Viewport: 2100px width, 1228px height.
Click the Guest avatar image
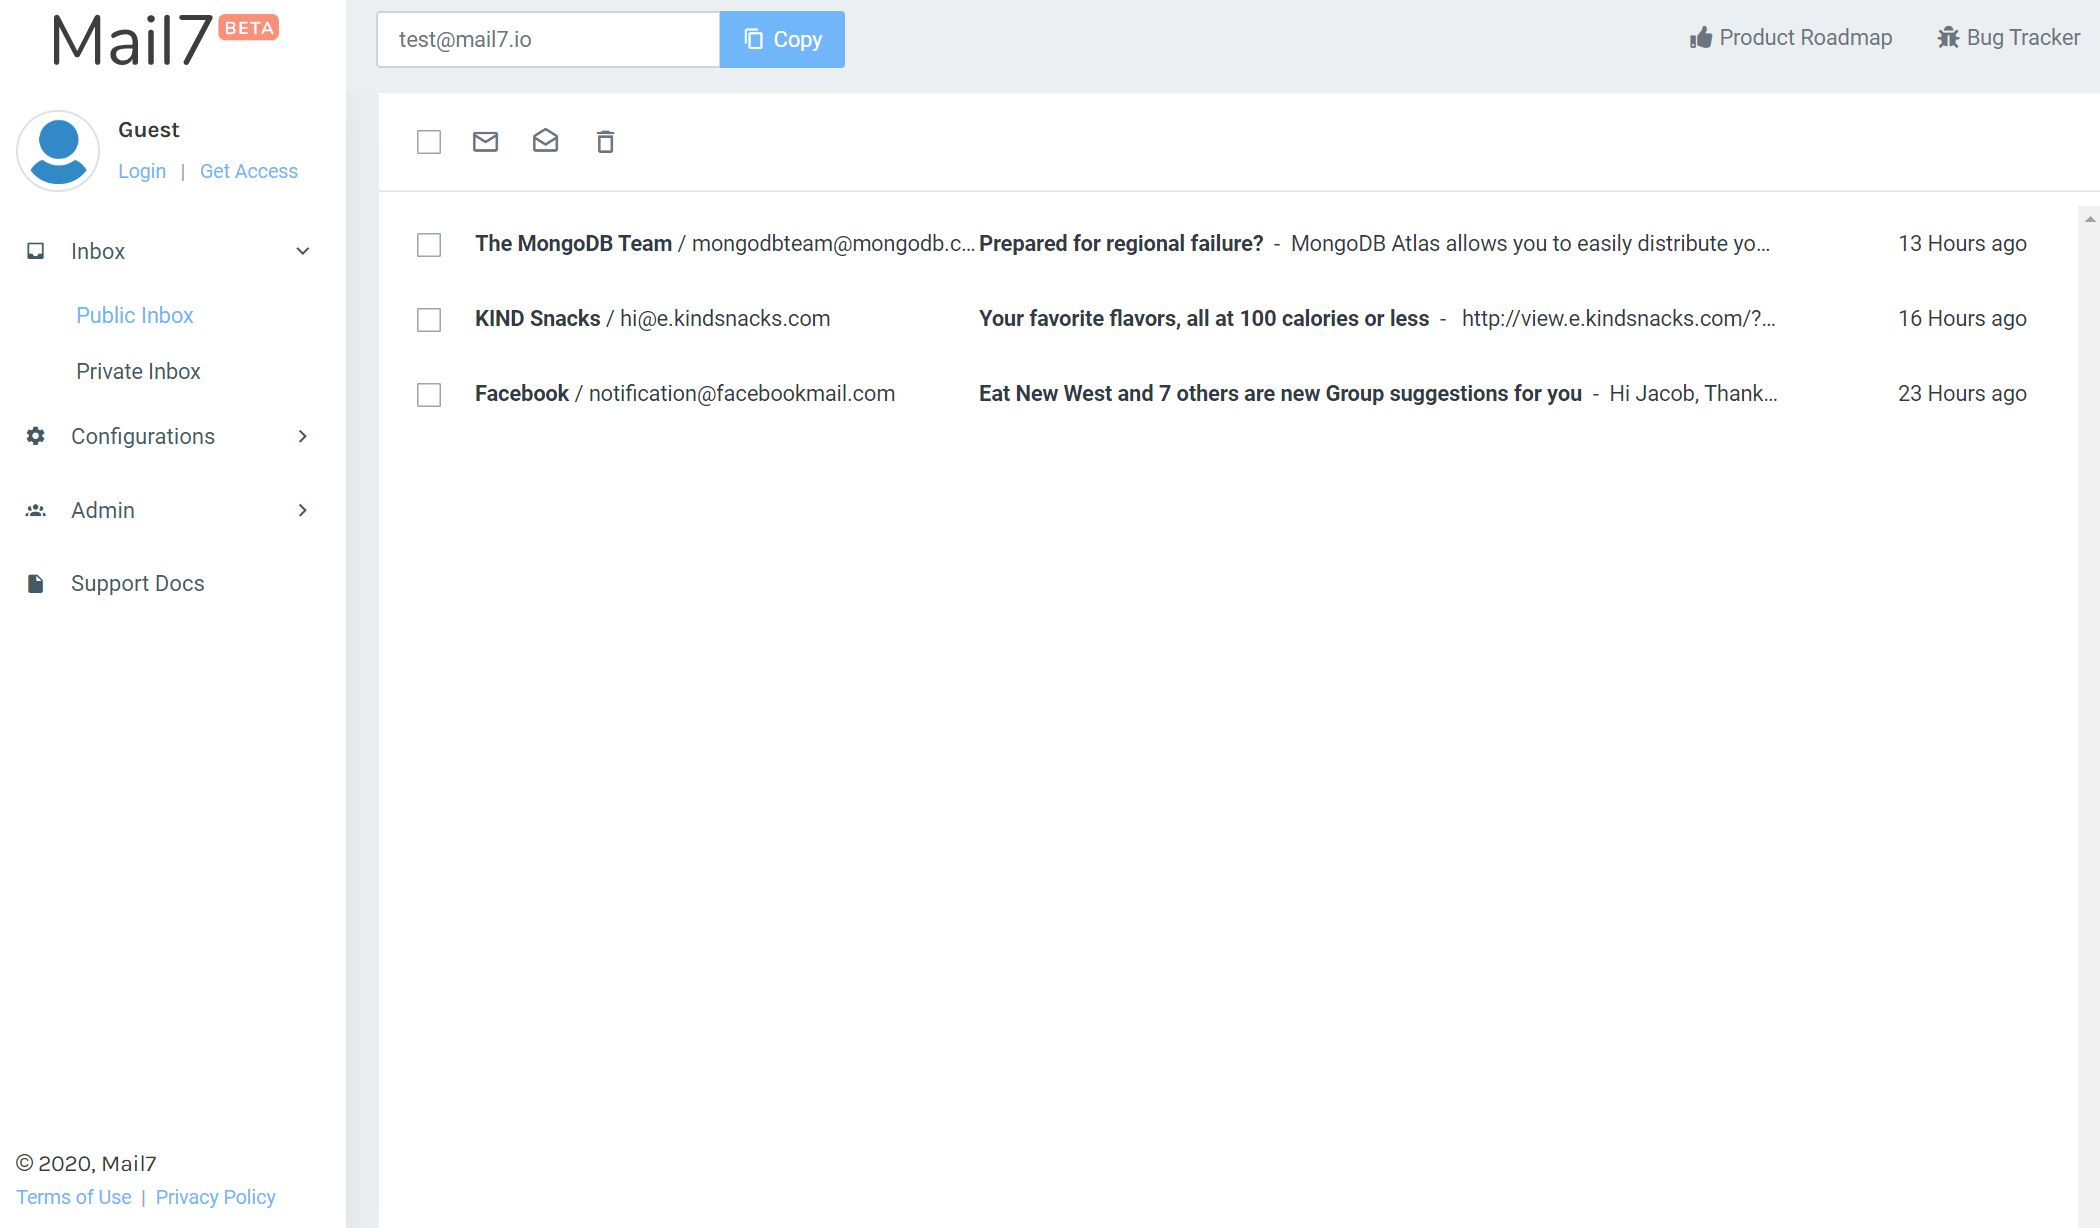(x=58, y=150)
